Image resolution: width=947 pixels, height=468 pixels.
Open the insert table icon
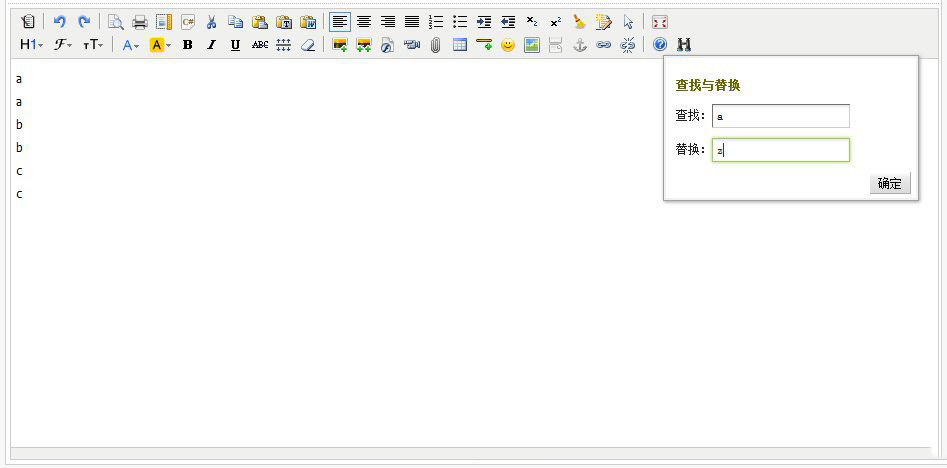tap(460, 45)
